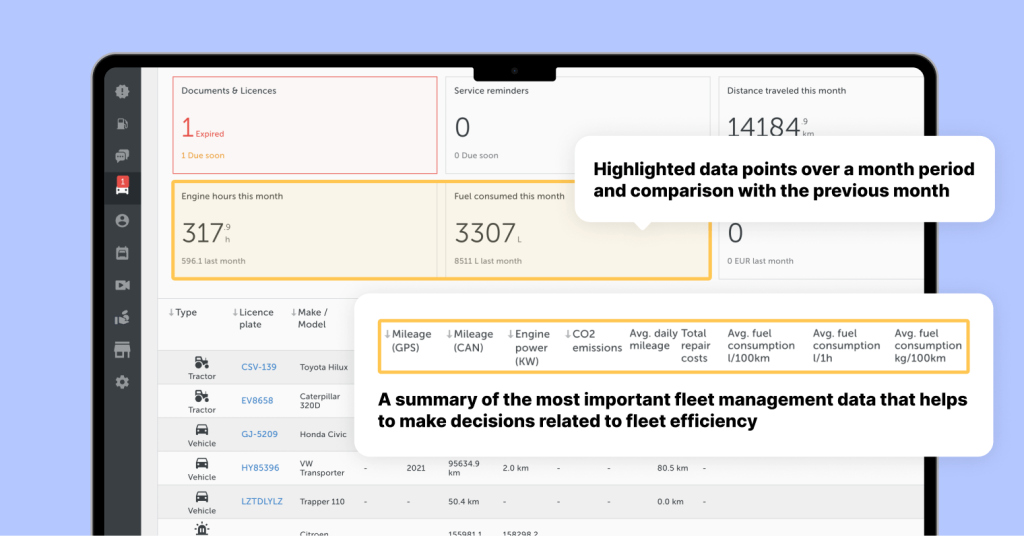Open the video camera sidebar icon

tap(122, 285)
